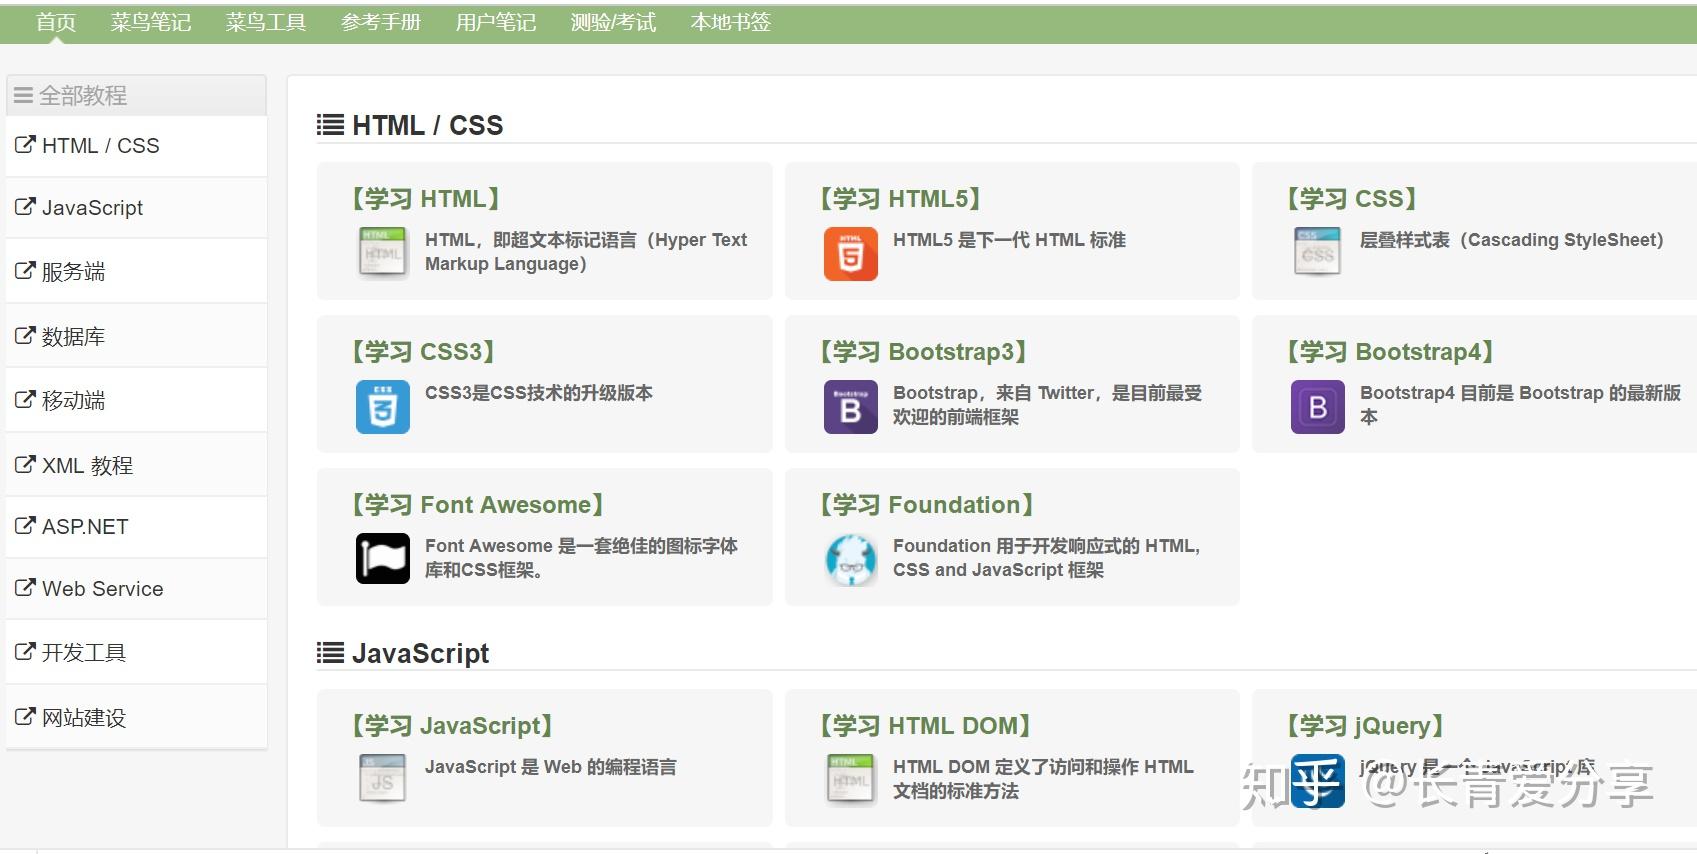
Task: Click the list icon next to HTML / CSS heading
Action: point(330,125)
